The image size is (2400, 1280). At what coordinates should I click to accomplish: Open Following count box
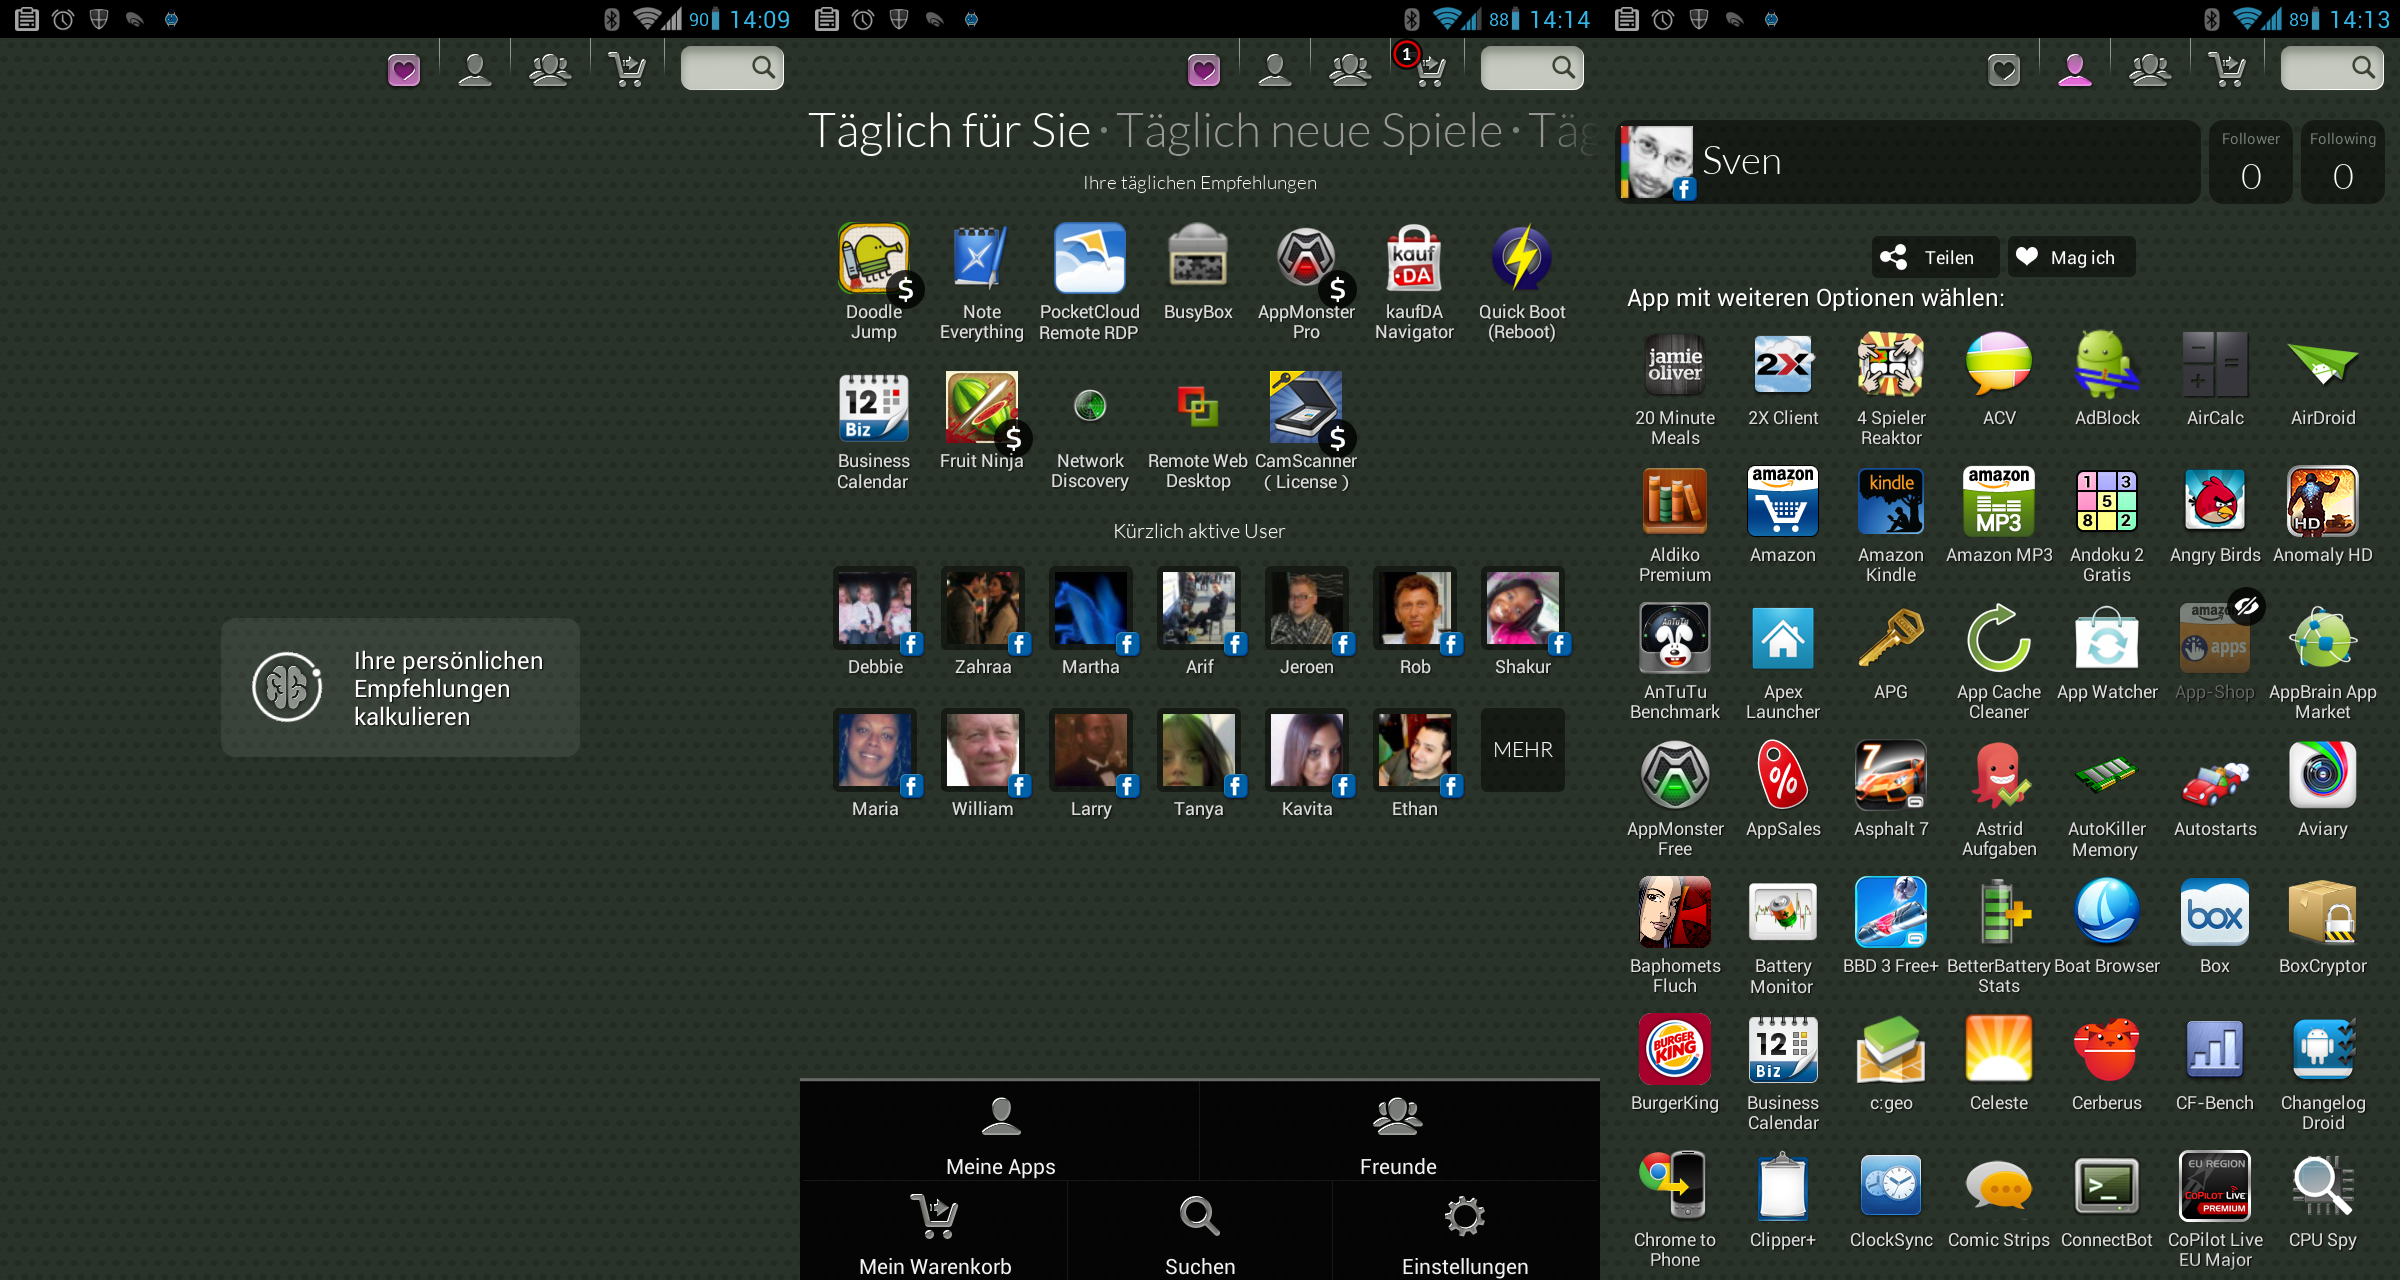coord(2342,163)
